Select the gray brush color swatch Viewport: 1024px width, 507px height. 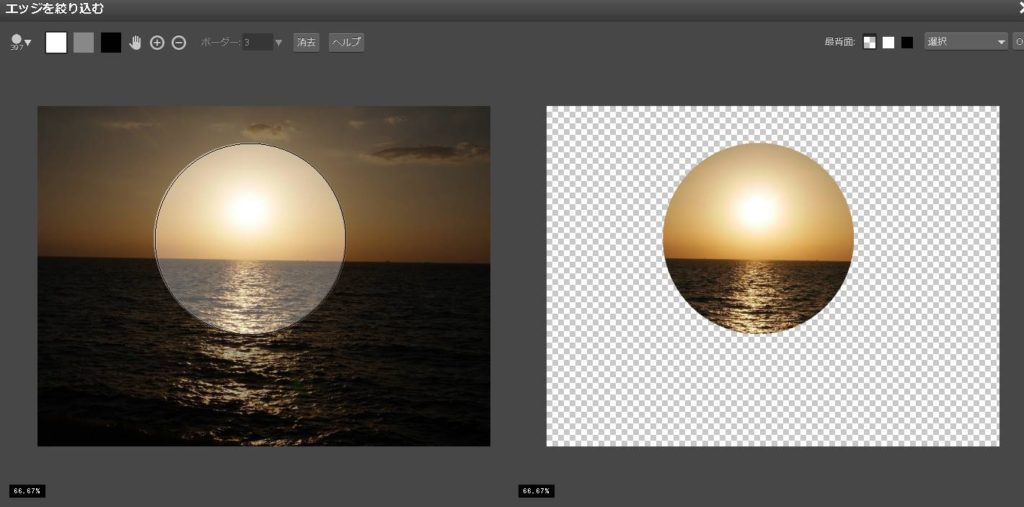coord(84,42)
